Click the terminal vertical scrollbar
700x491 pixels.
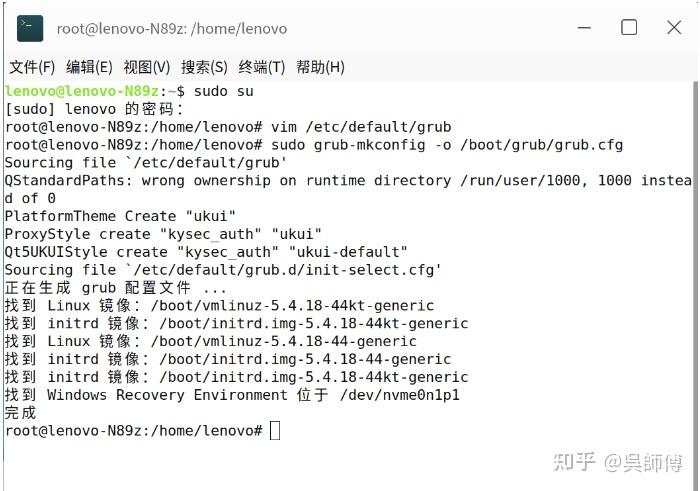(x=696, y=286)
